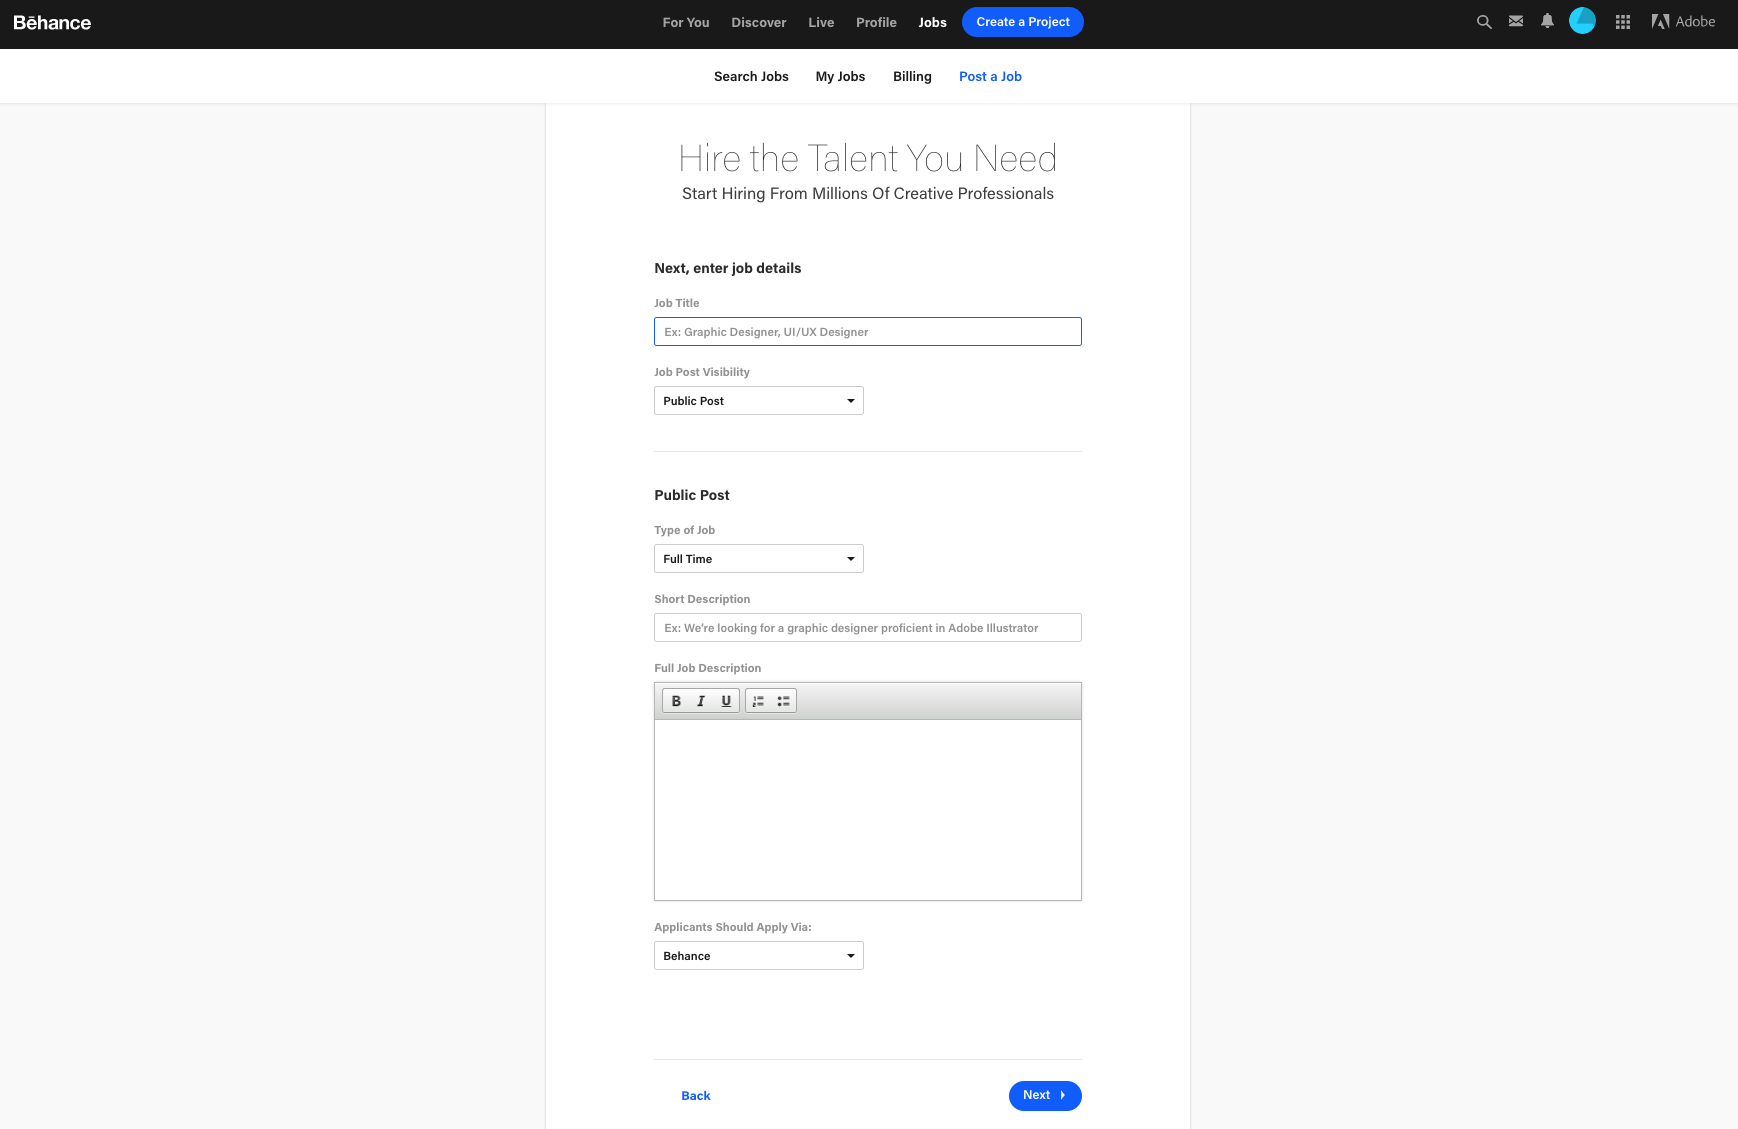Go to Profile in top nav
This screenshot has width=1738, height=1129.
876,22
